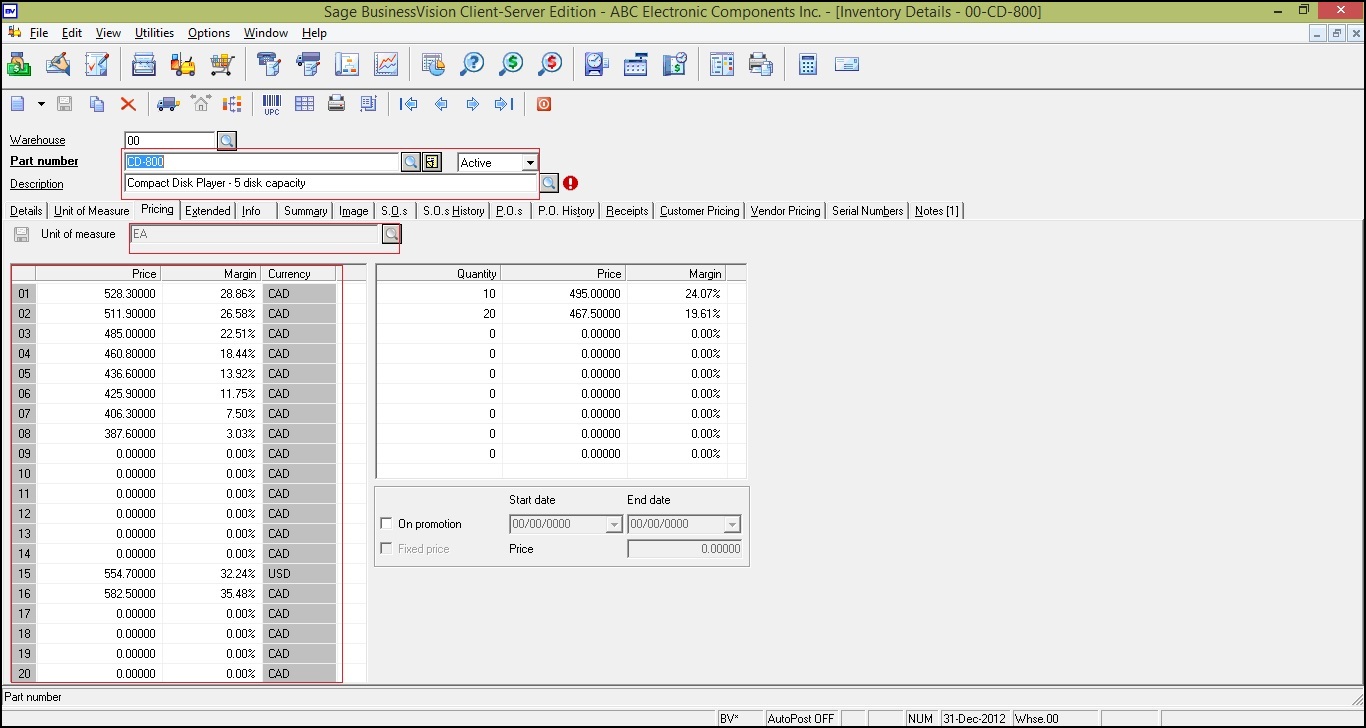Click the 35.48% margin cell
Image resolution: width=1366 pixels, height=728 pixels.
[211, 594]
